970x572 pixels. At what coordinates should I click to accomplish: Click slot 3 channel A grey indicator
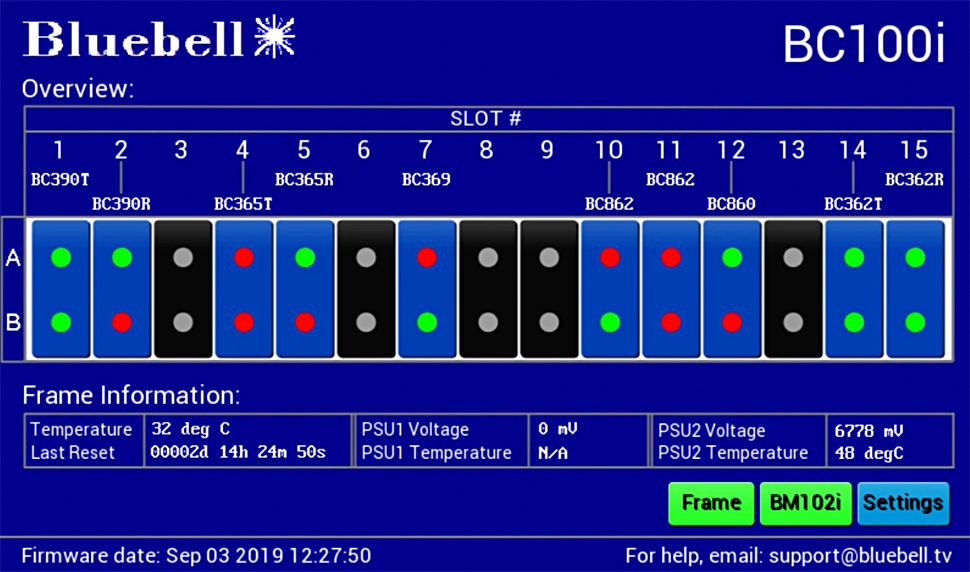[x=182, y=257]
